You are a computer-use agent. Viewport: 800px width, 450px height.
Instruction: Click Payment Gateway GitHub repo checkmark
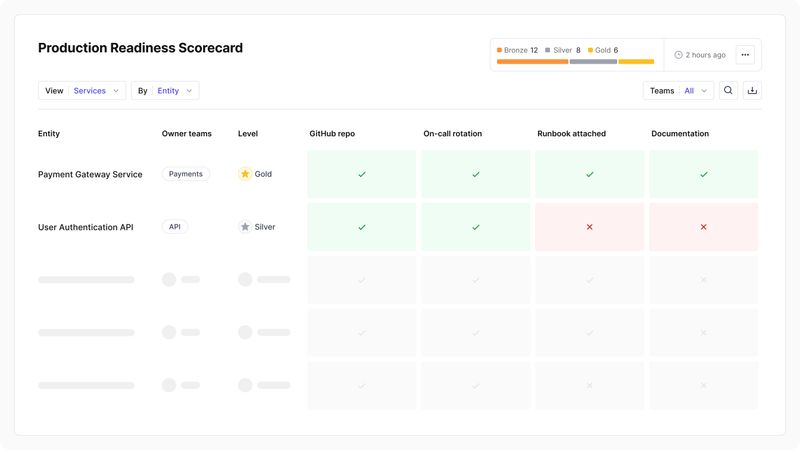tap(362, 174)
